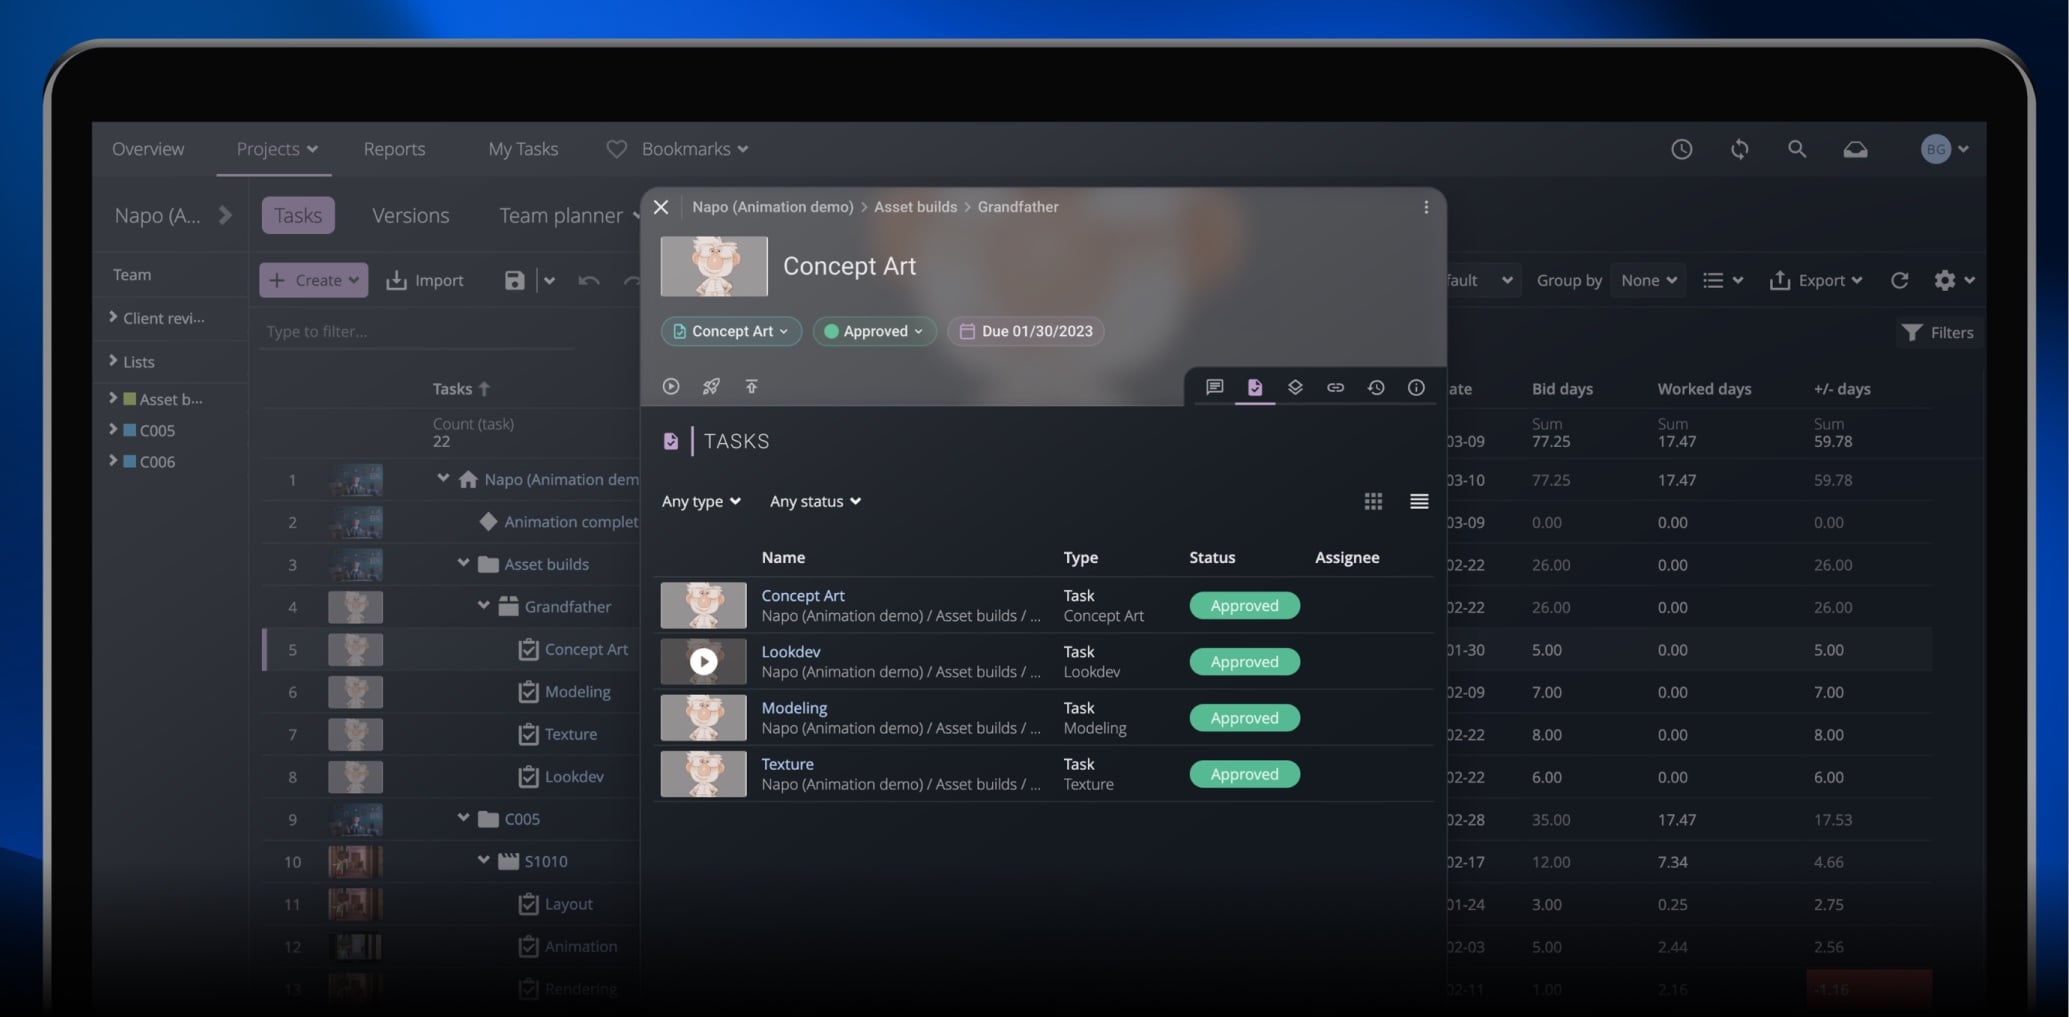2069x1017 pixels.
Task: Open the Any status filter dropdown
Action: pos(814,501)
